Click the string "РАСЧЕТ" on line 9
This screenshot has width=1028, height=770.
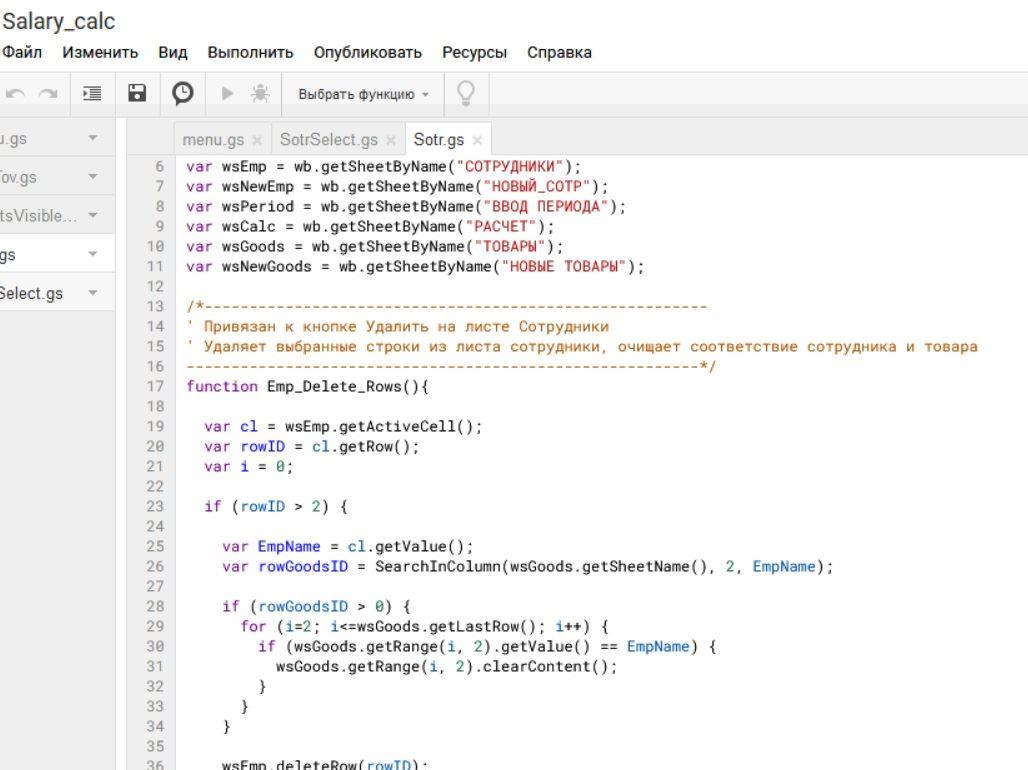[x=501, y=227]
